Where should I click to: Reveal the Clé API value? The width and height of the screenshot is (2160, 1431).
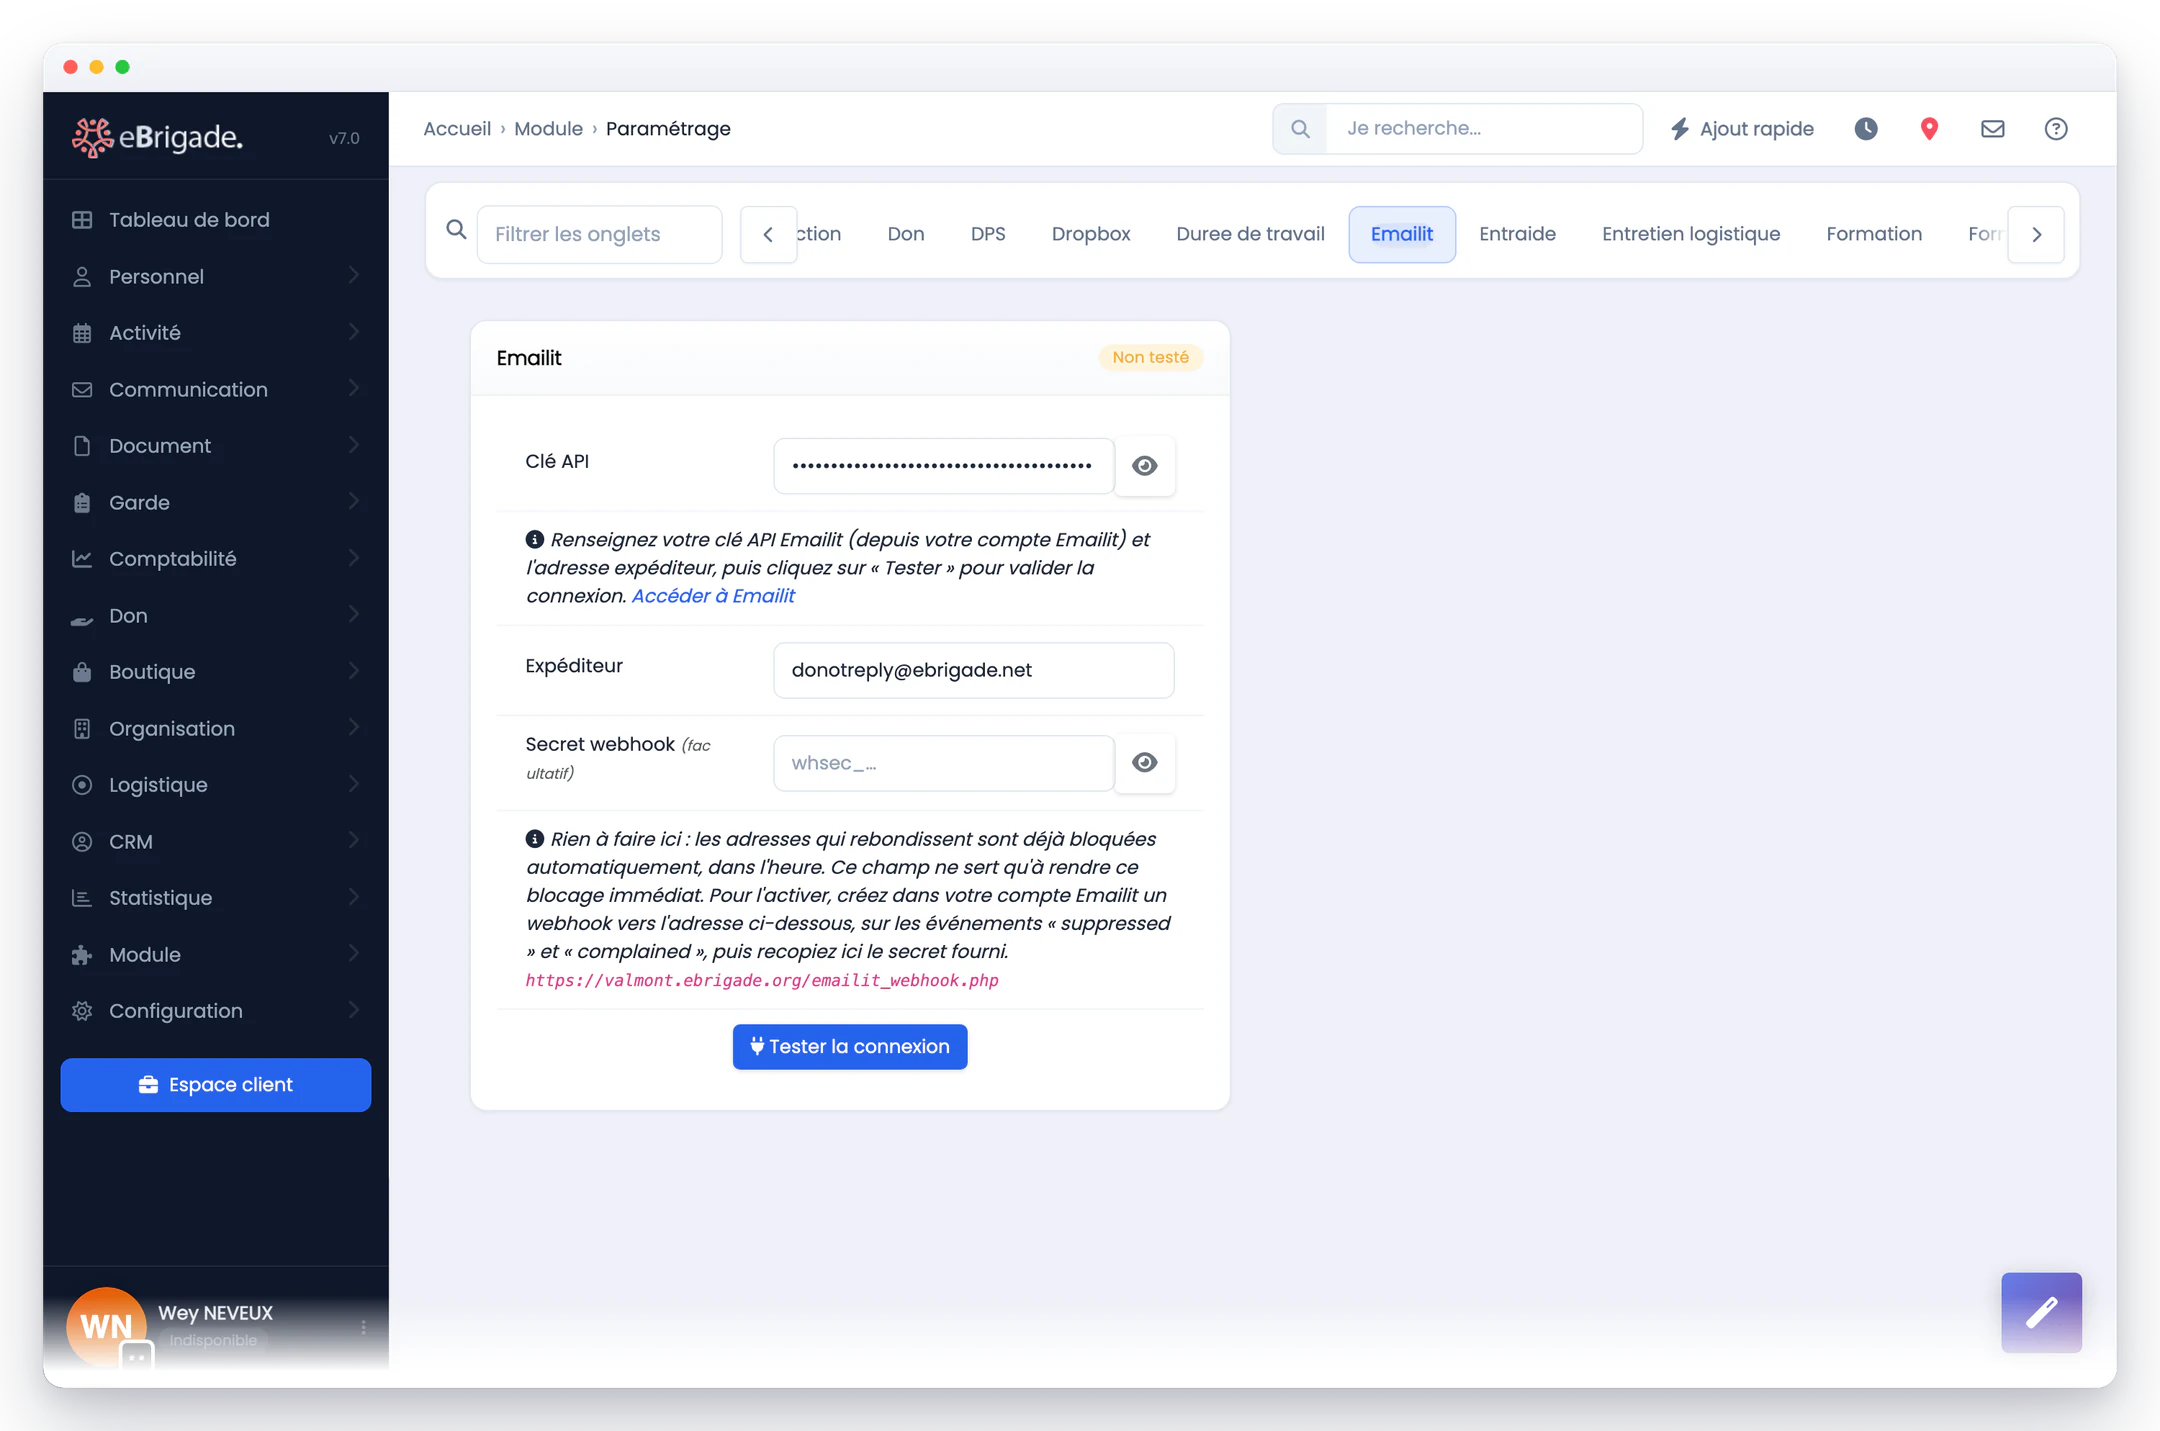point(1145,466)
